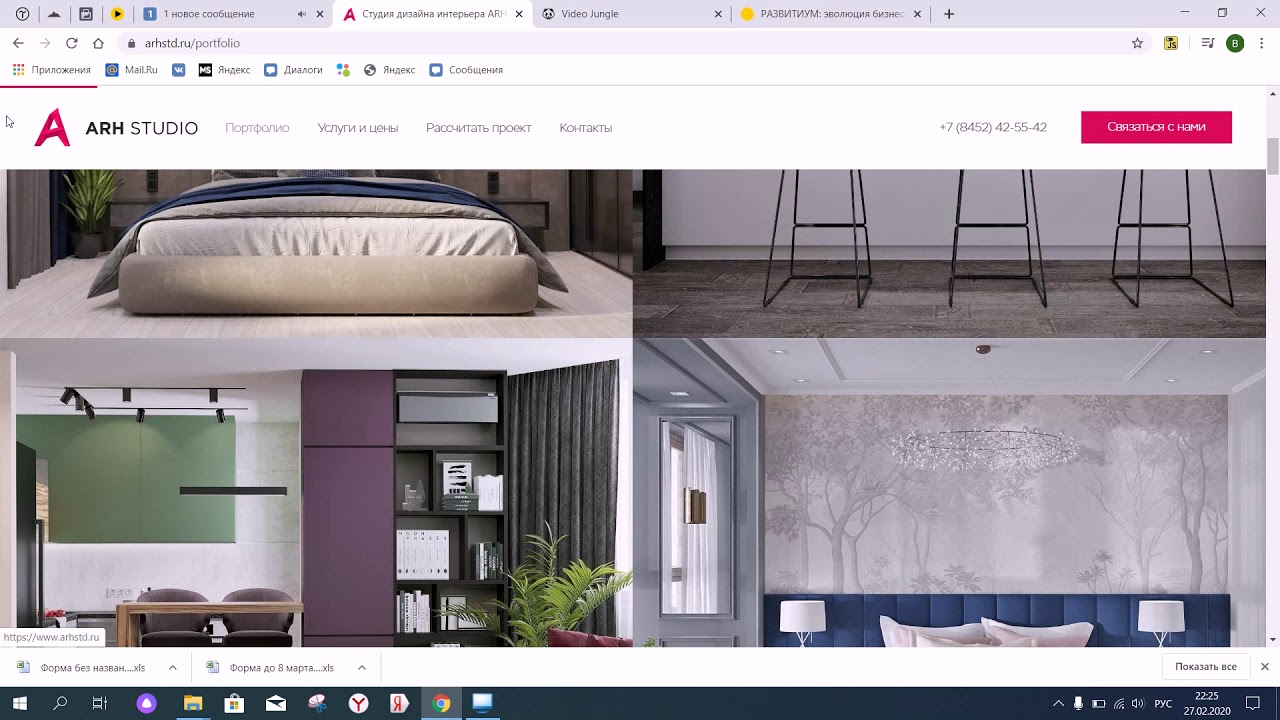This screenshot has height=720, width=1280.
Task: Open the Mail.Ru bookmark
Action: tap(132, 70)
